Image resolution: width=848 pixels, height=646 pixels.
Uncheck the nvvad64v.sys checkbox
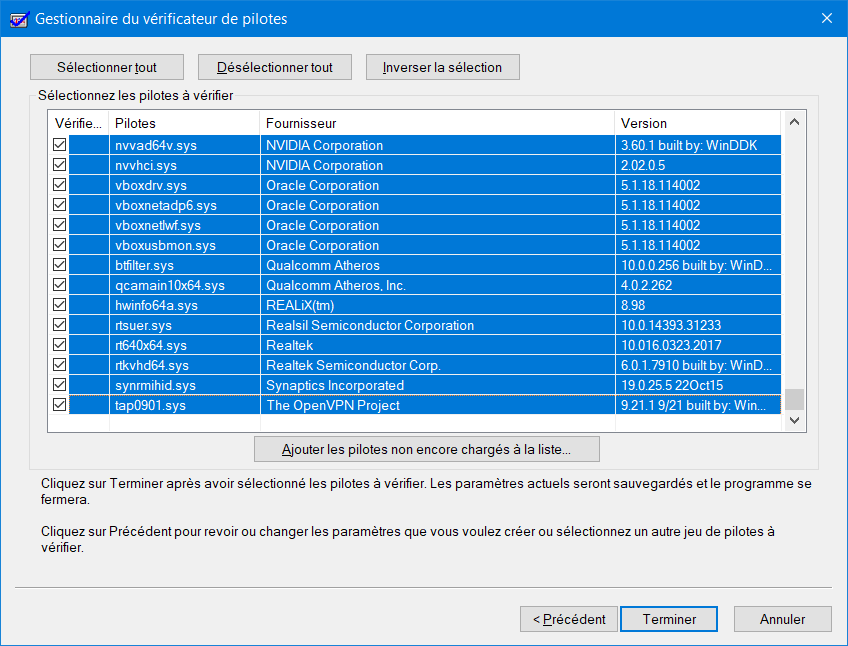point(59,144)
